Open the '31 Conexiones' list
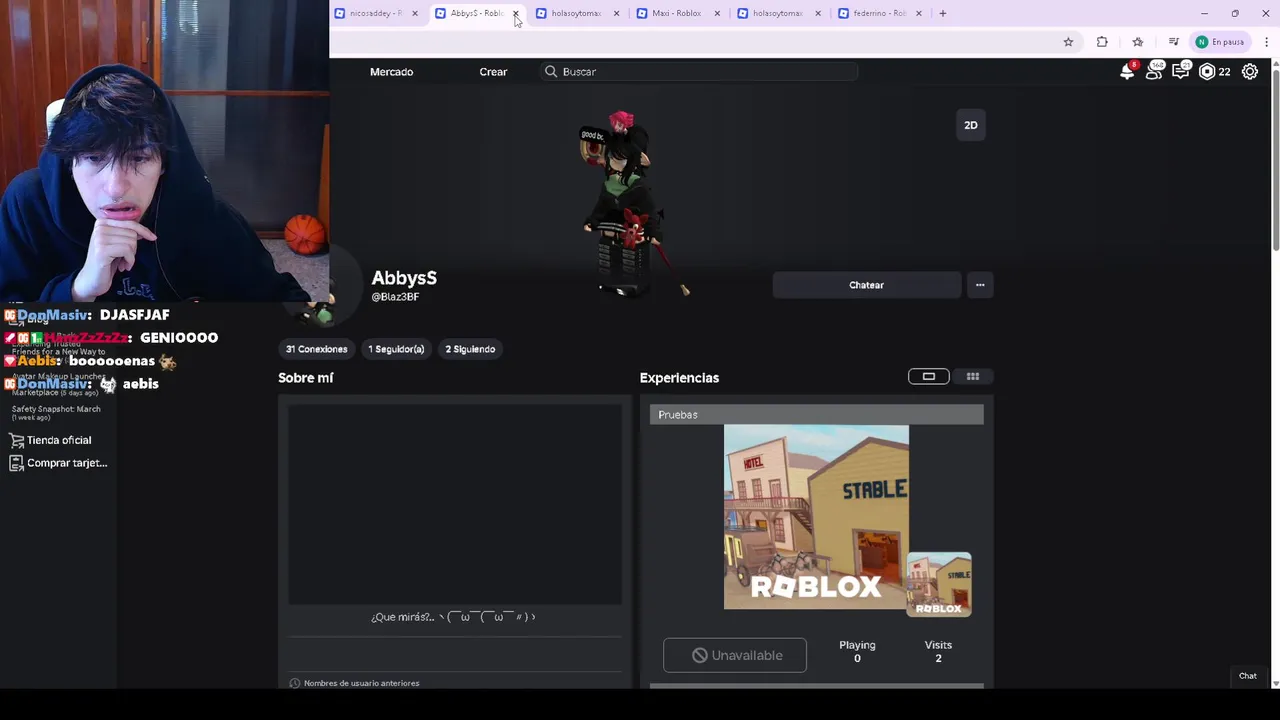Screen dimensions: 1280x720 [x=316, y=349]
